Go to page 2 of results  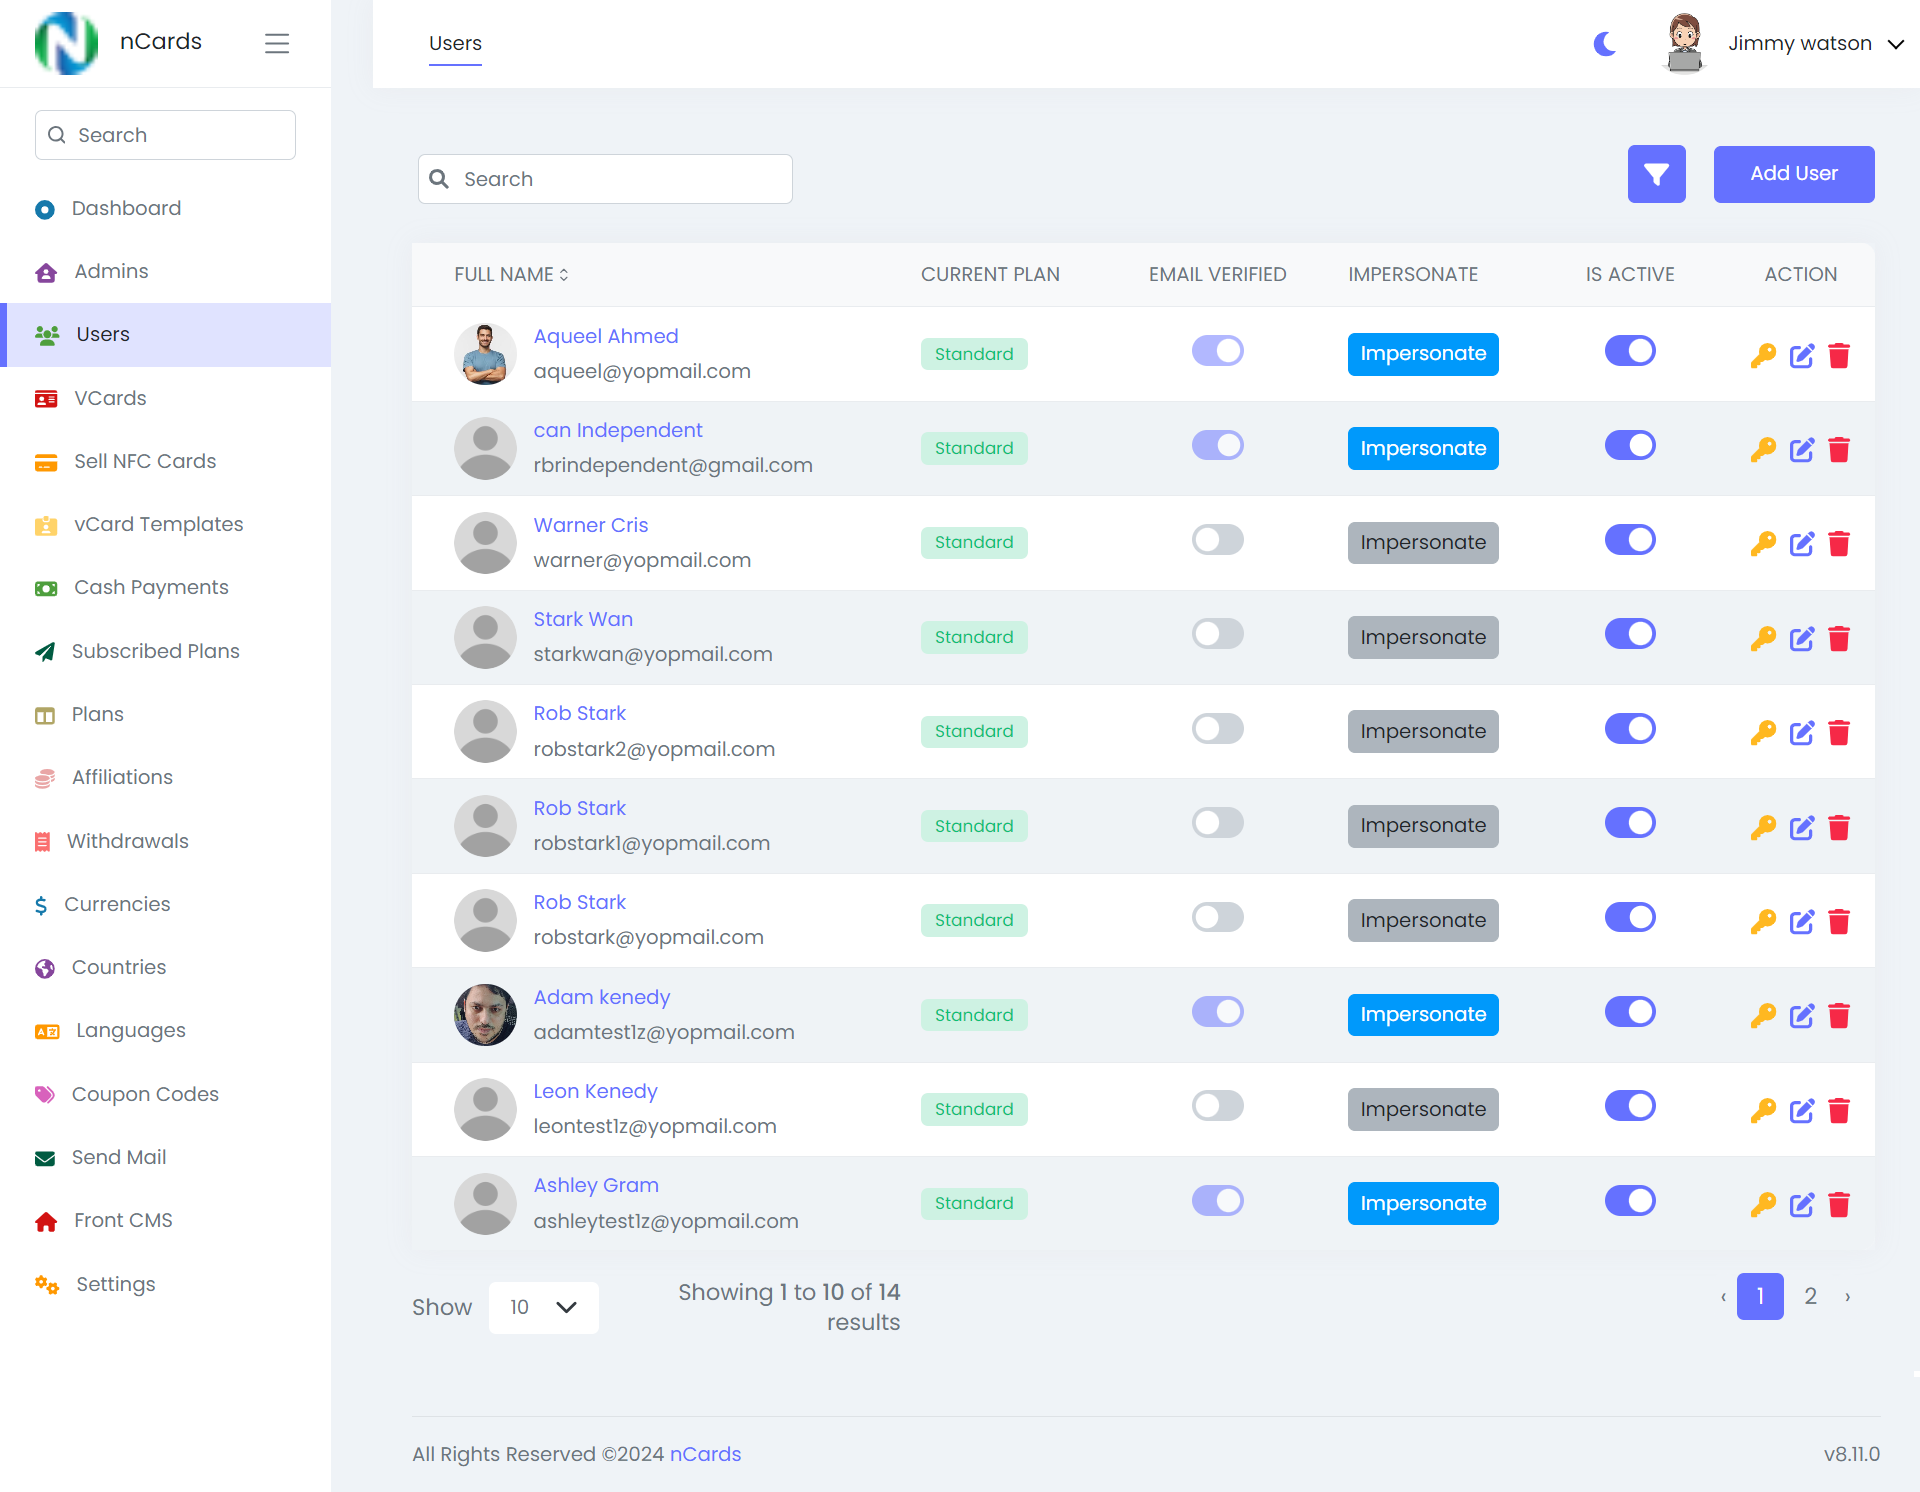click(1810, 1296)
